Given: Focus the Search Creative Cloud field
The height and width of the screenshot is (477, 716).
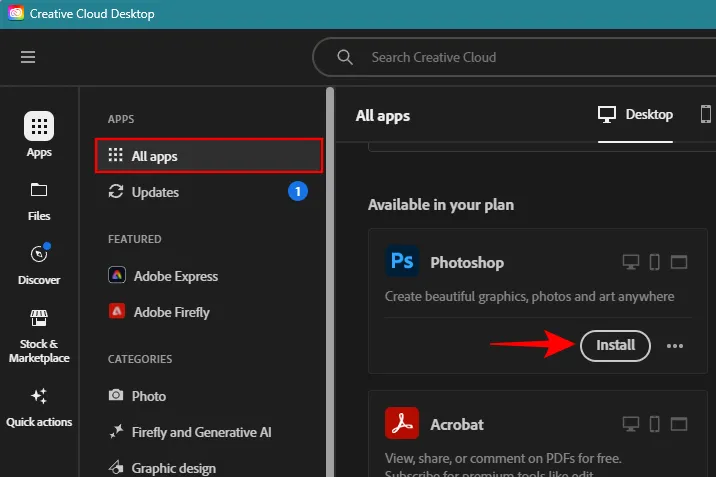Looking at the screenshot, I should [515, 57].
